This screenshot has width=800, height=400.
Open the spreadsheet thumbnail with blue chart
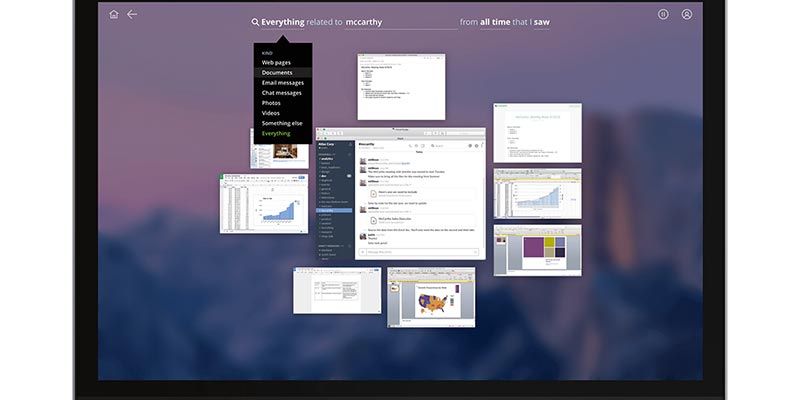tap(263, 205)
